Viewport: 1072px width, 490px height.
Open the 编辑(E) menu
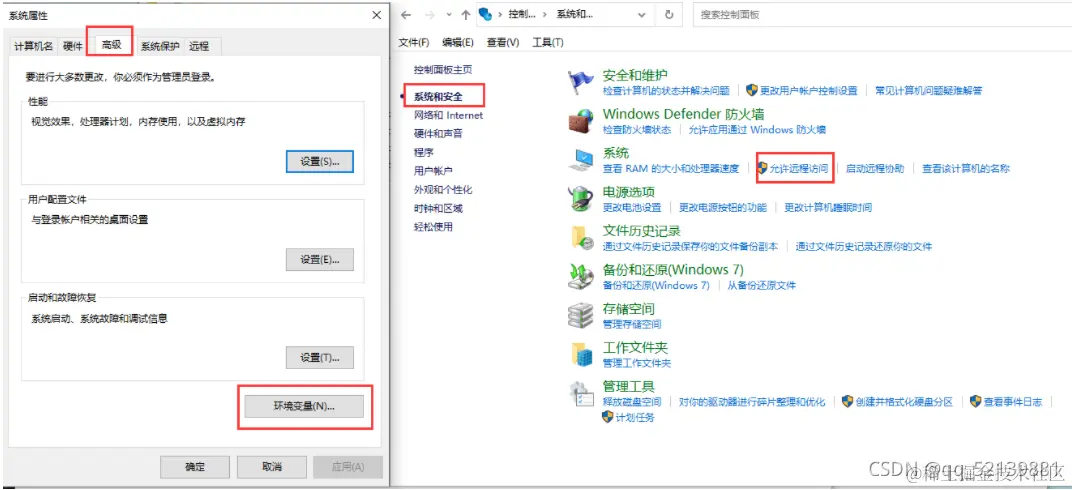click(457, 42)
